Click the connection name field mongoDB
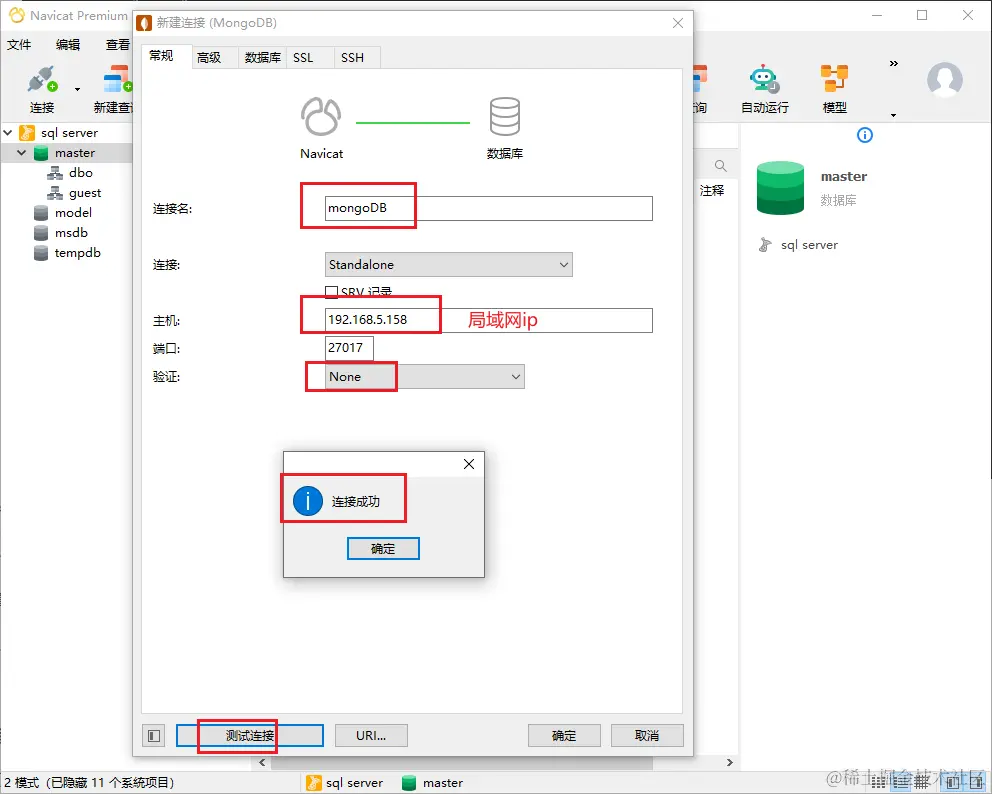Viewport: 992px width, 794px height. coord(488,208)
